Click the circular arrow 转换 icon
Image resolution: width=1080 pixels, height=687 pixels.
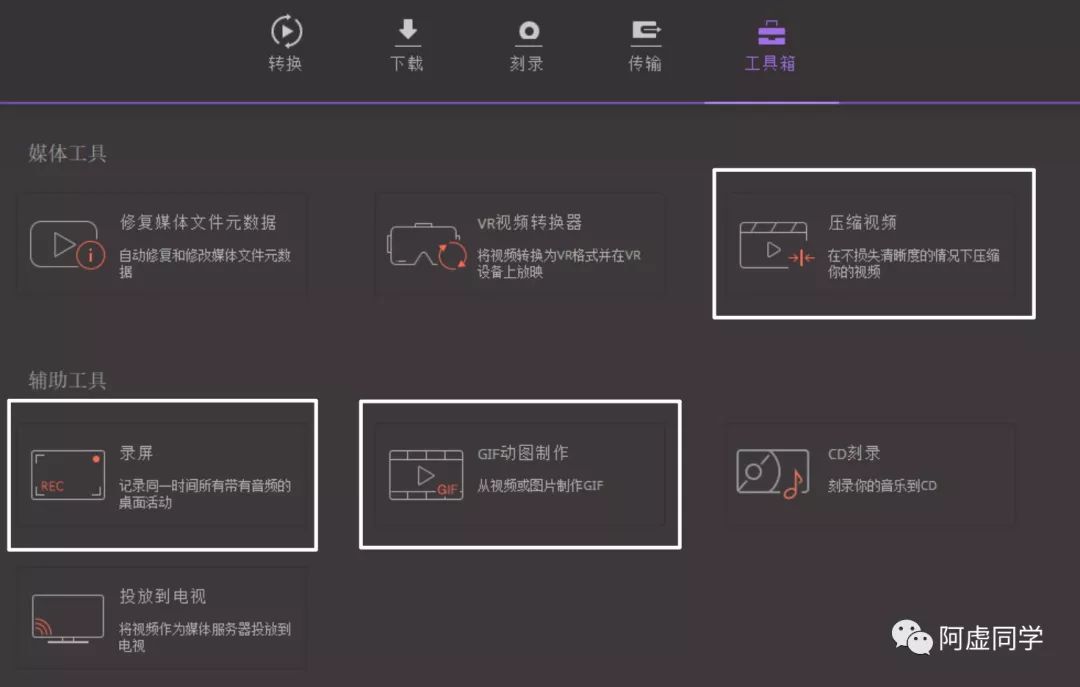pos(285,31)
